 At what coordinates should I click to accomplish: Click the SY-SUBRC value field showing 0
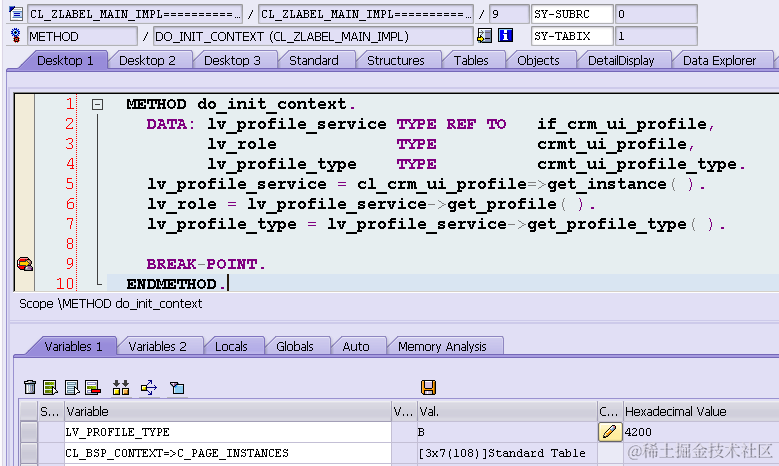pyautogui.click(x=656, y=14)
